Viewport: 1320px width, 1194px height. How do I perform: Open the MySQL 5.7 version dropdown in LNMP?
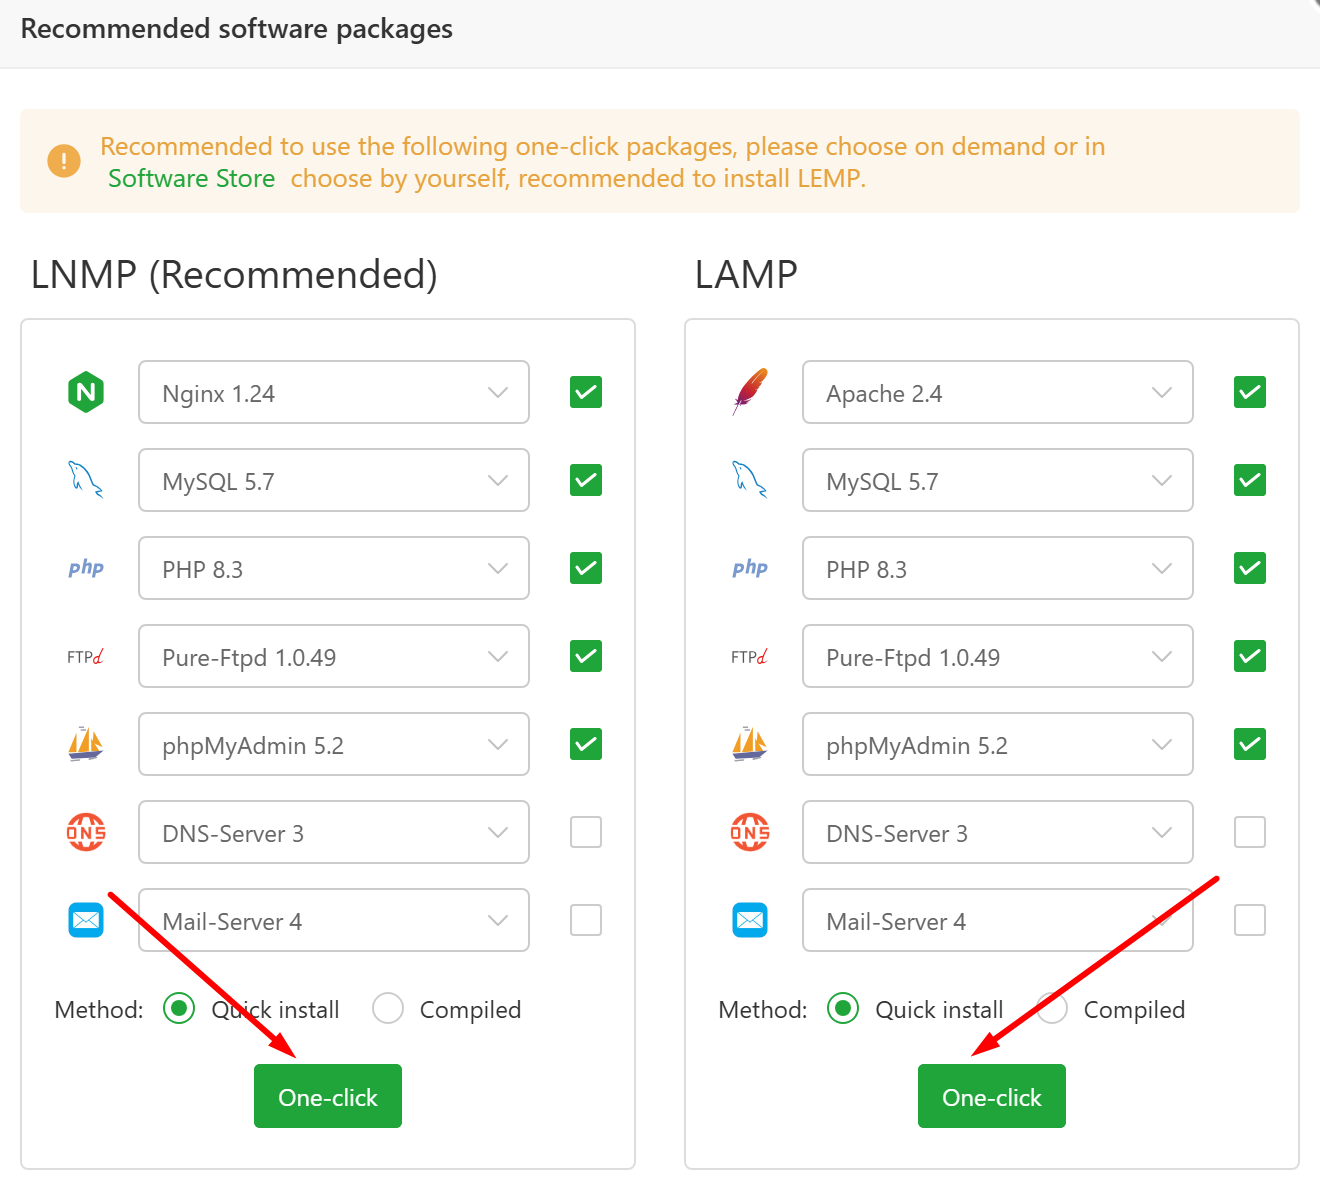[498, 480]
